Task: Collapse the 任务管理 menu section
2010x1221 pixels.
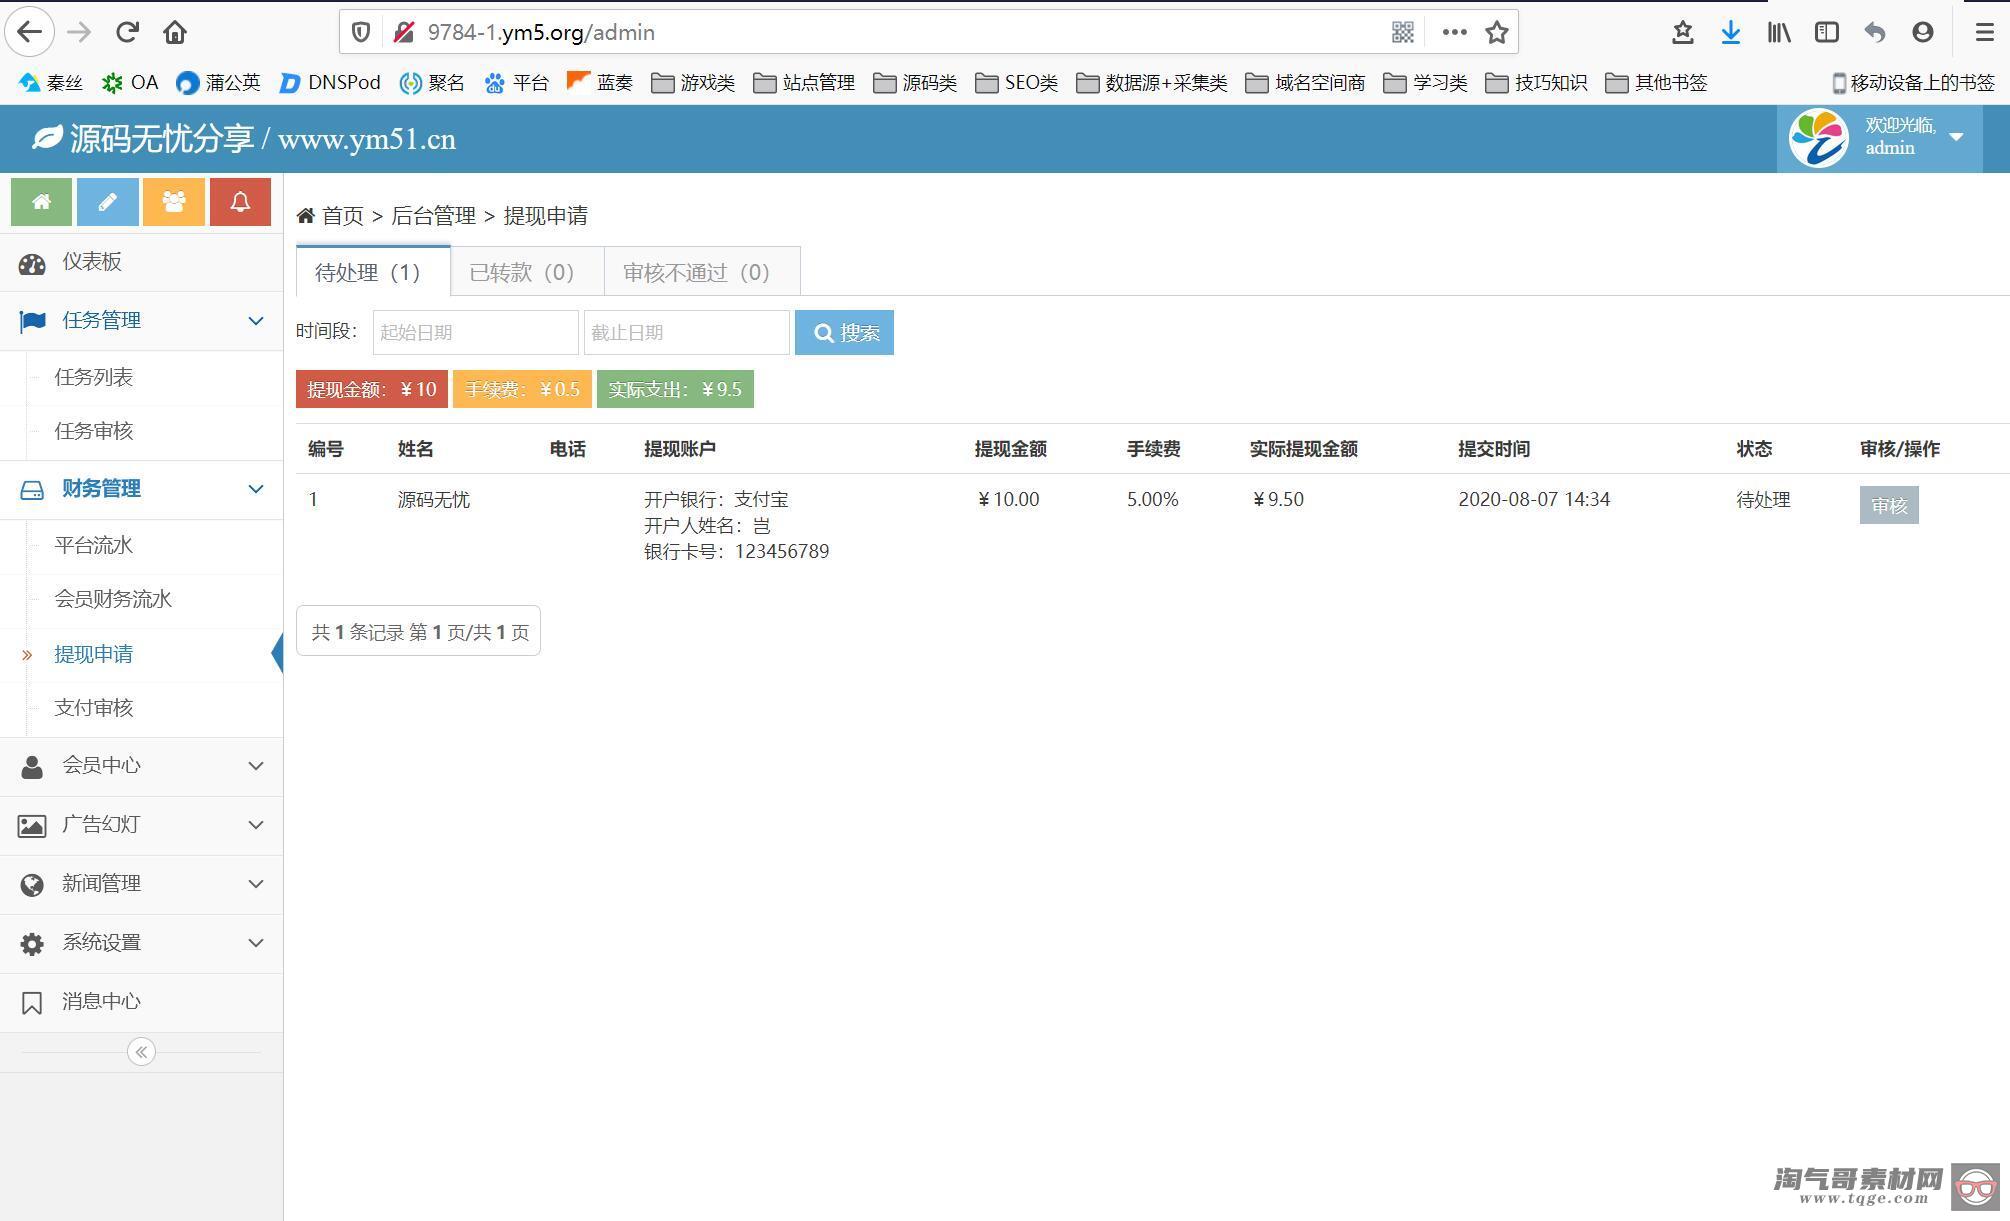Action: [141, 321]
